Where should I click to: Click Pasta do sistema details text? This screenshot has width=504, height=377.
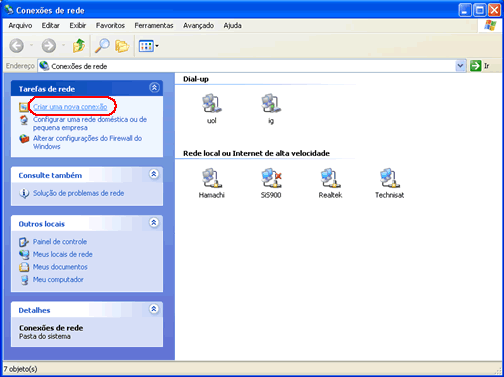(45, 336)
